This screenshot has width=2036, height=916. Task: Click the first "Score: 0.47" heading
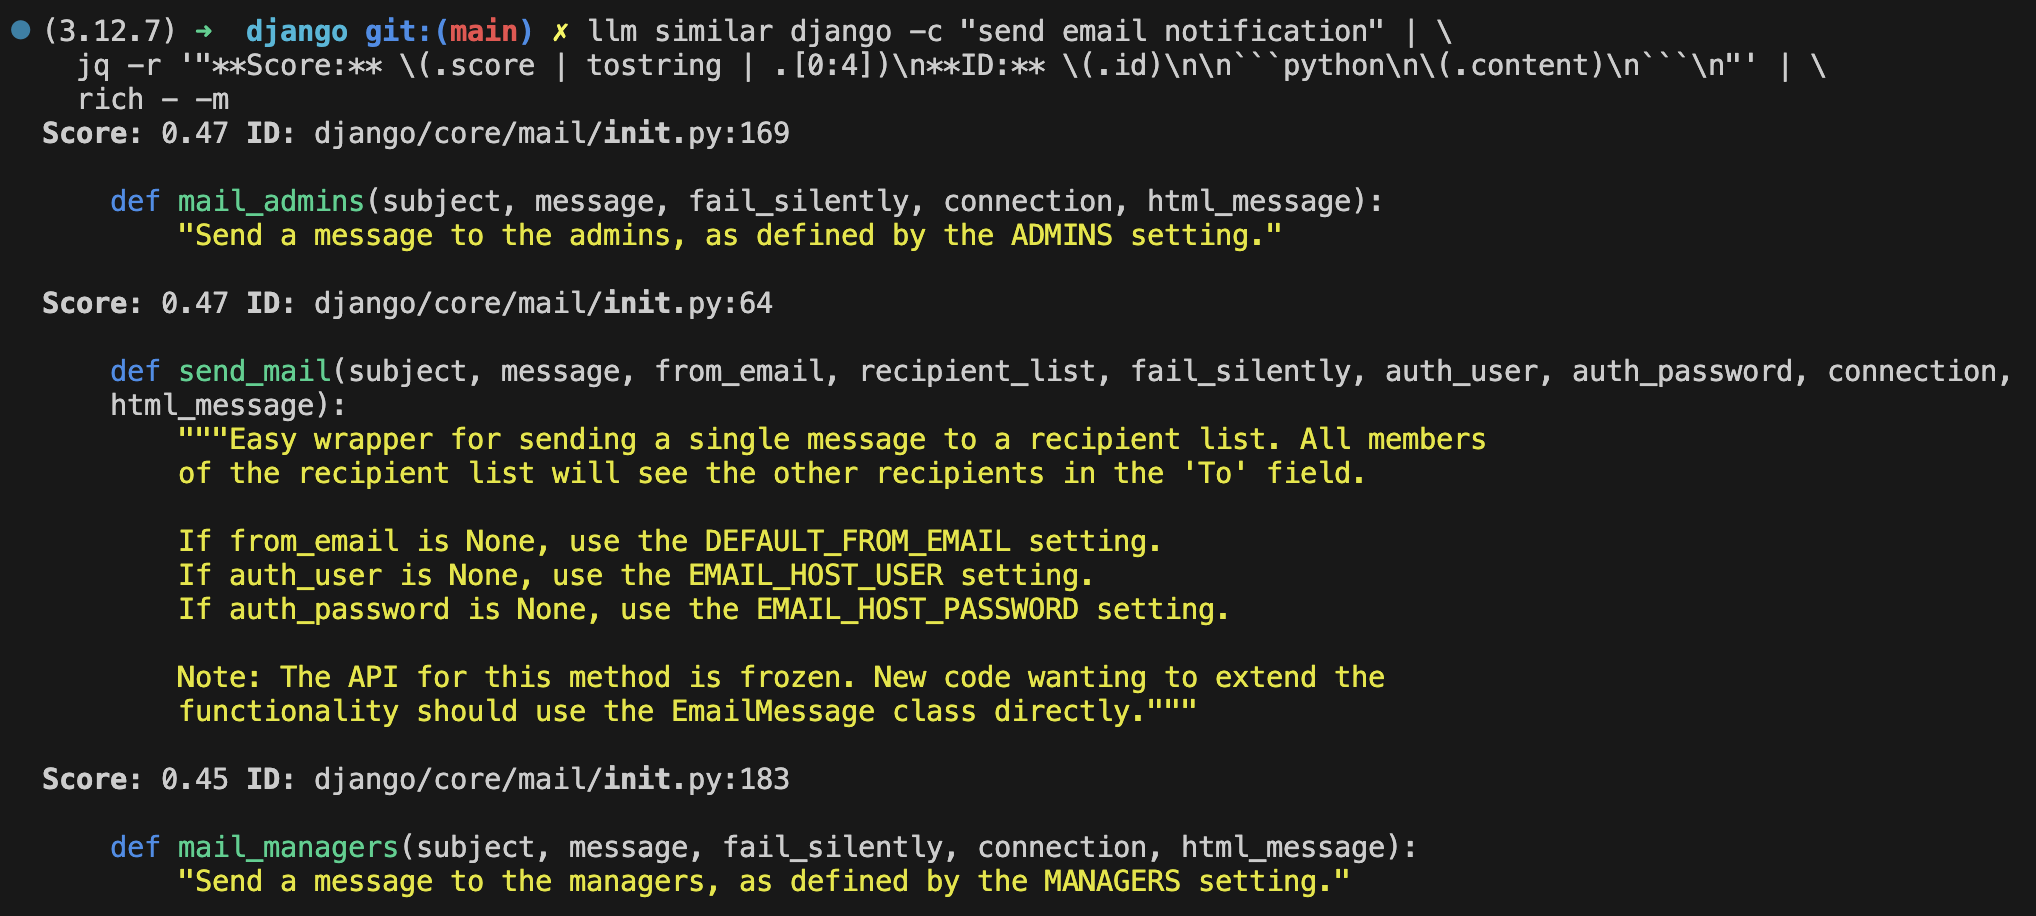point(135,133)
